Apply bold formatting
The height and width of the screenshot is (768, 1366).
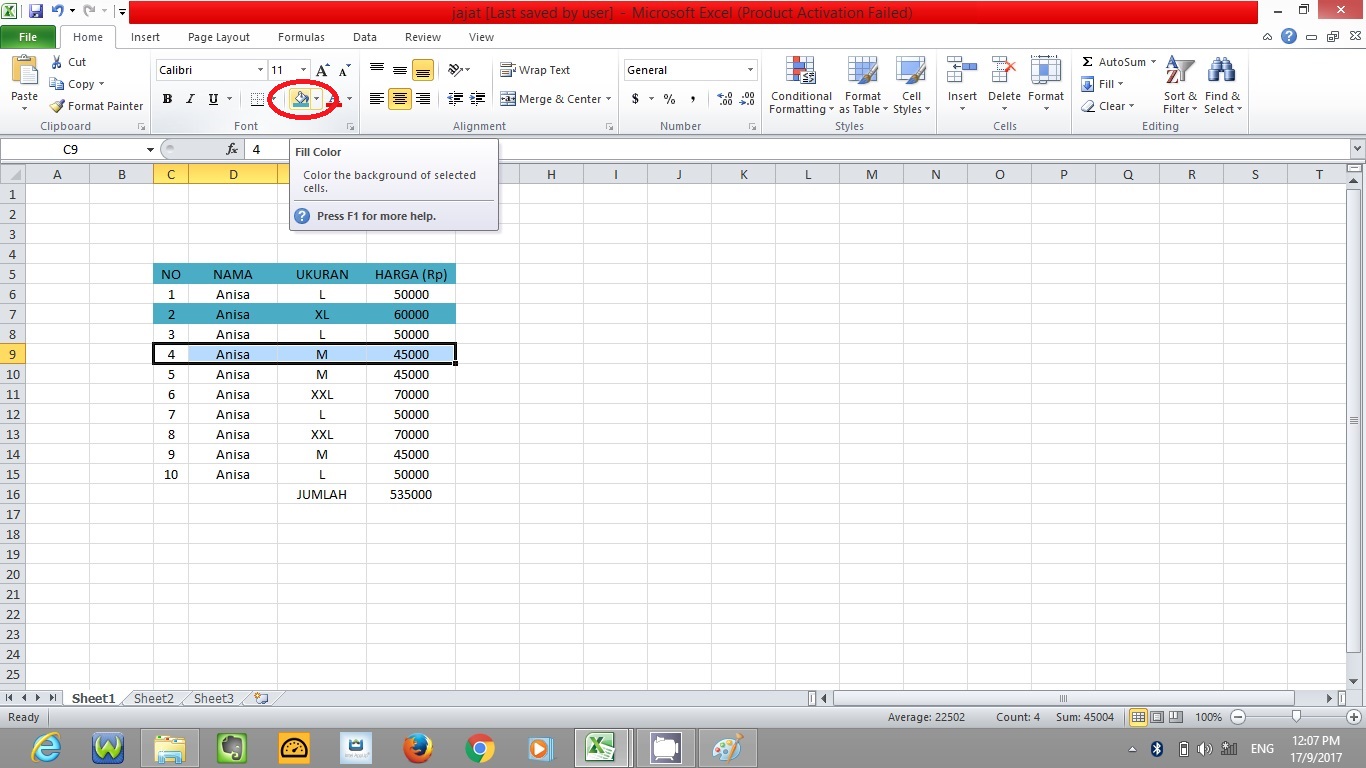167,99
